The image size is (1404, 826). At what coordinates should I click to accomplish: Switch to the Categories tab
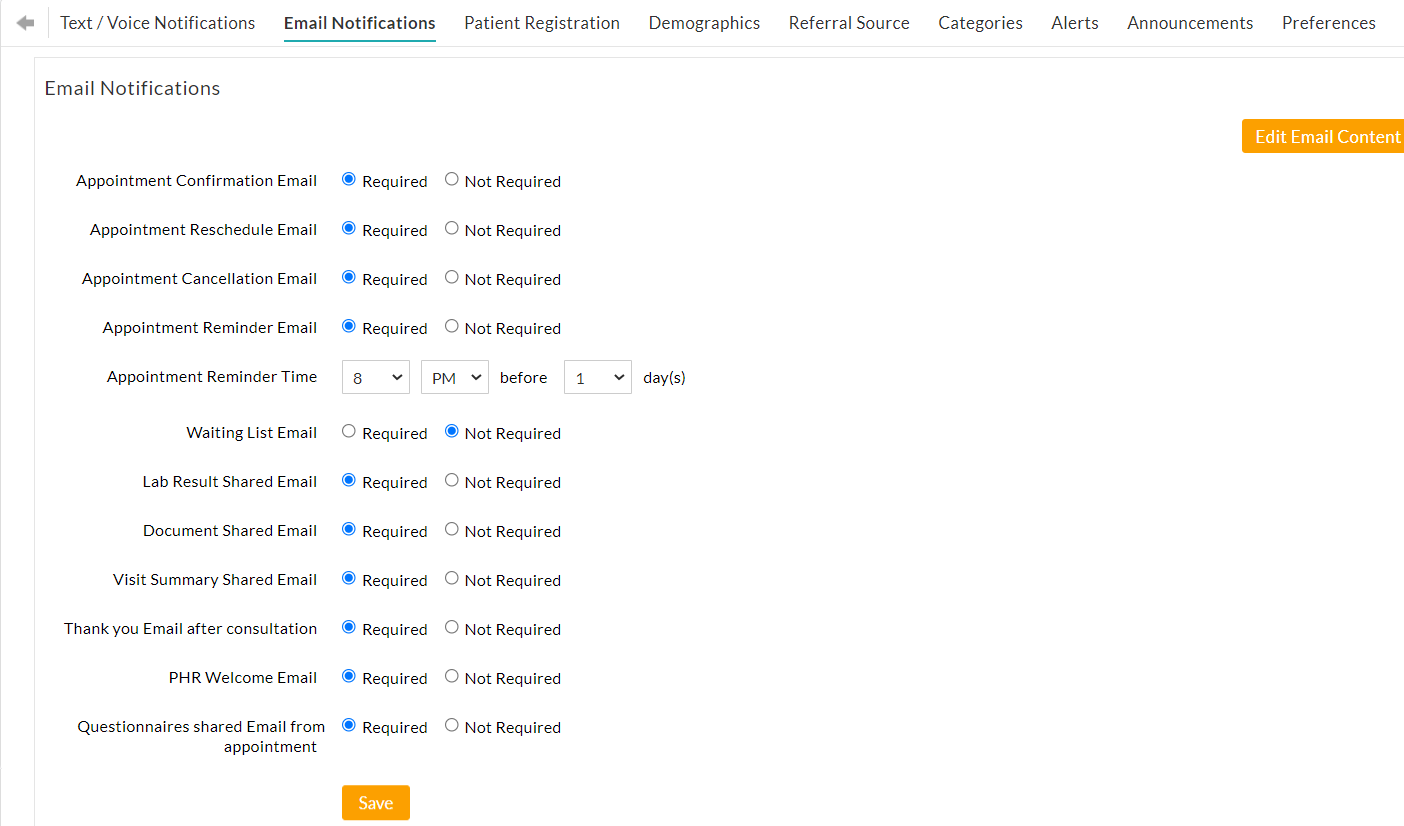[x=980, y=22]
